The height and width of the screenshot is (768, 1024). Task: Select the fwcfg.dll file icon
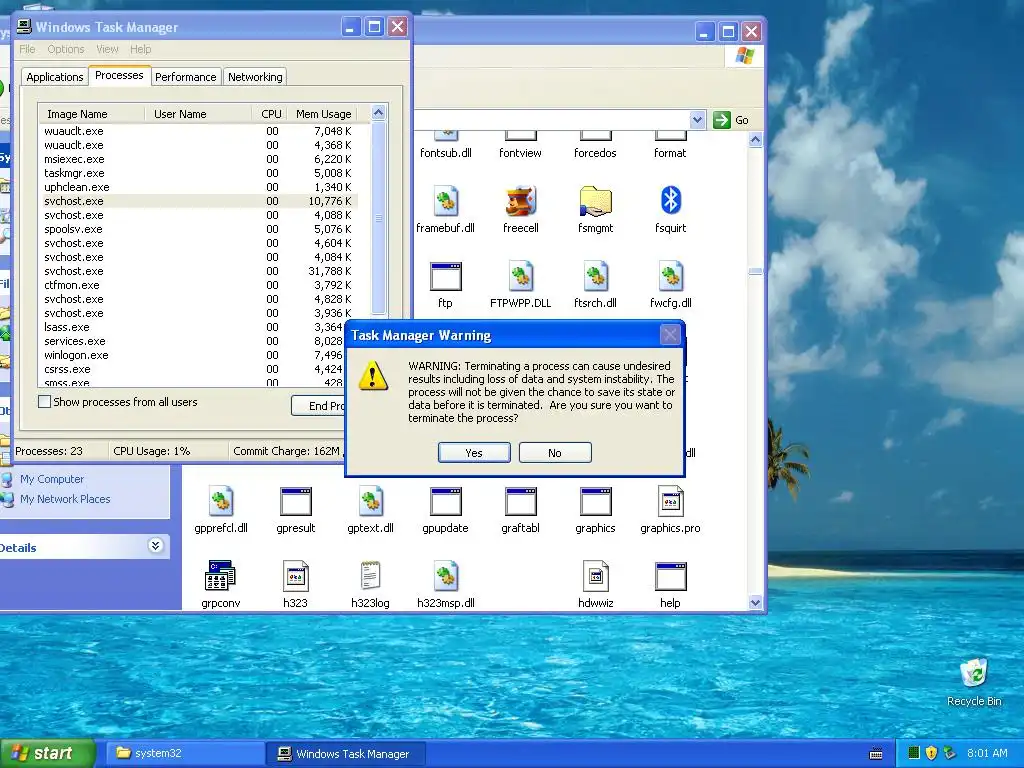pyautogui.click(x=670, y=277)
